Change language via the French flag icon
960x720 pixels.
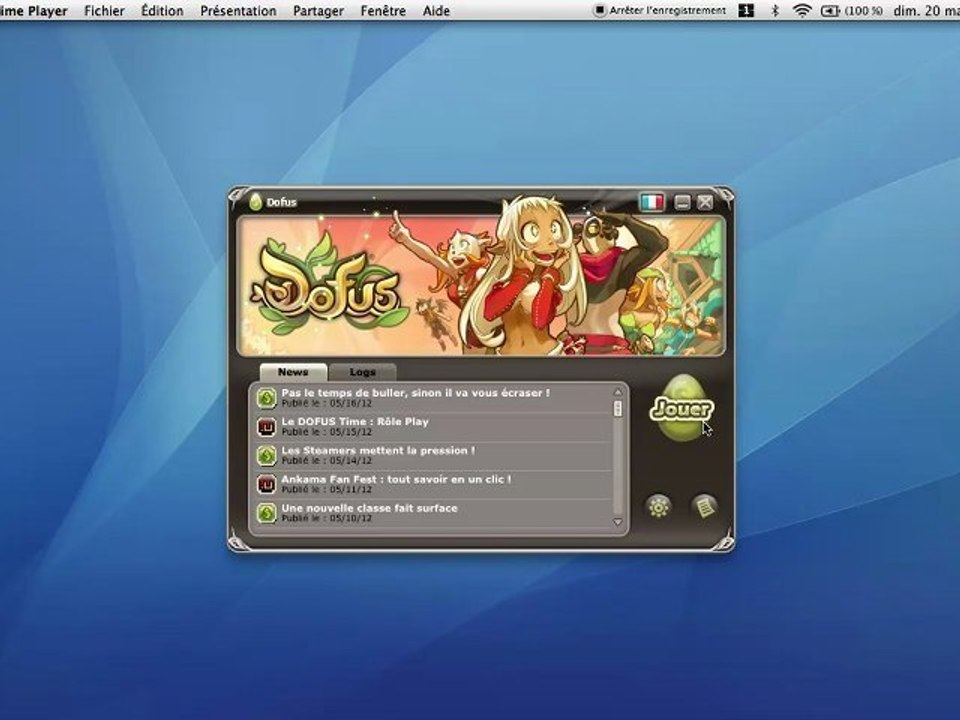pos(651,202)
